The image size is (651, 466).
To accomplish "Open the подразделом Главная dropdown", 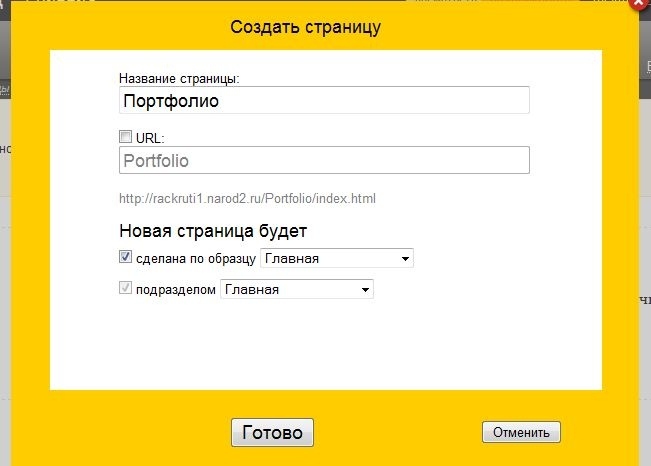I will [x=296, y=289].
